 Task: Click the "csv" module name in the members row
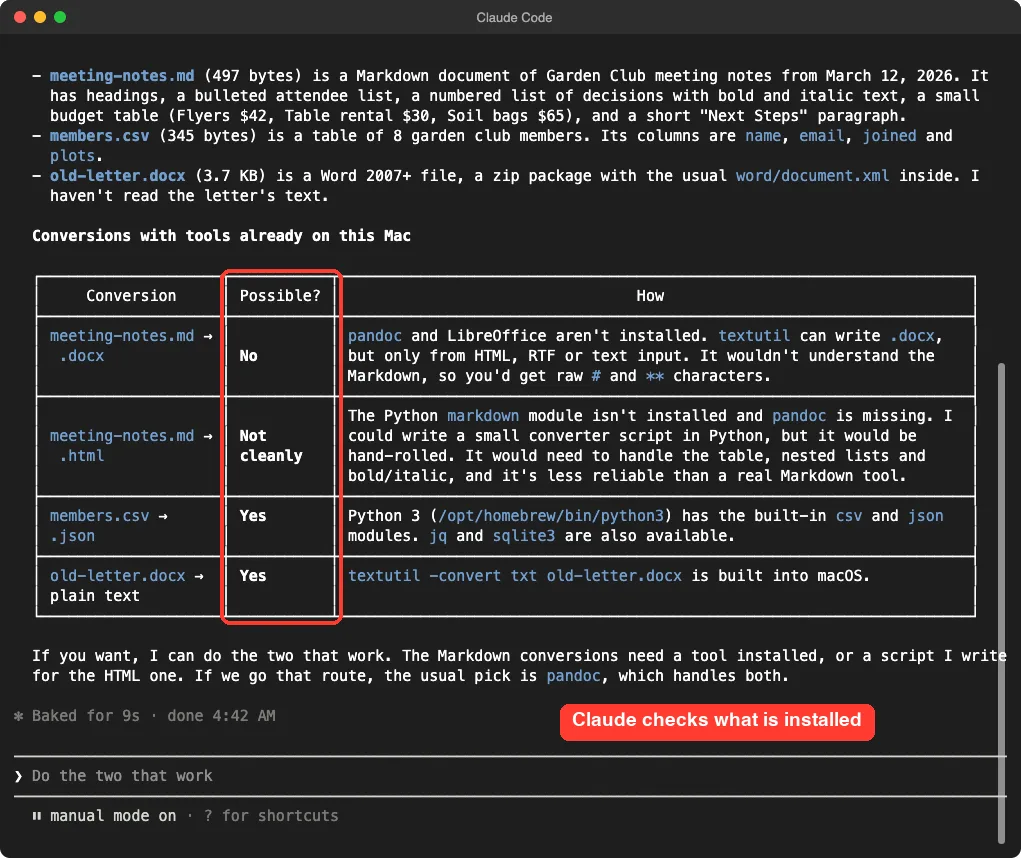(x=848, y=516)
